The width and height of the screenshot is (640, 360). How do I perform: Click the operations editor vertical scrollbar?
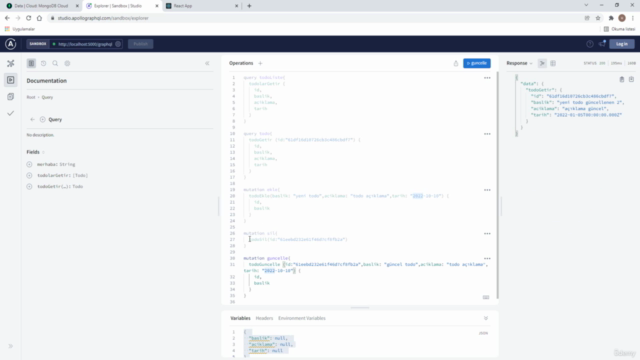[497, 186]
